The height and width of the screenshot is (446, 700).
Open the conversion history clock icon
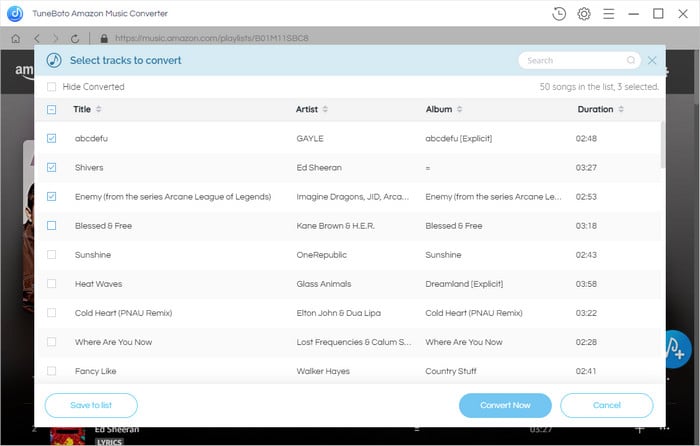tap(558, 14)
